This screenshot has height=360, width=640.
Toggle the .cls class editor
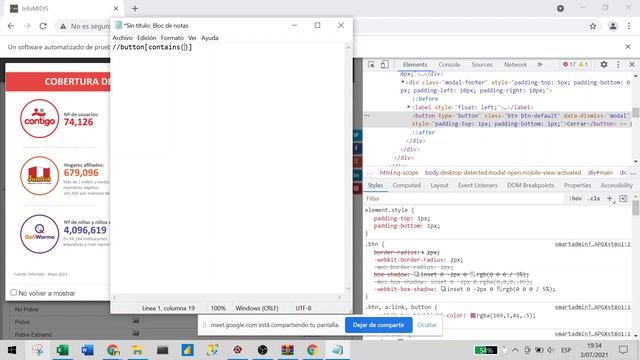click(x=594, y=198)
